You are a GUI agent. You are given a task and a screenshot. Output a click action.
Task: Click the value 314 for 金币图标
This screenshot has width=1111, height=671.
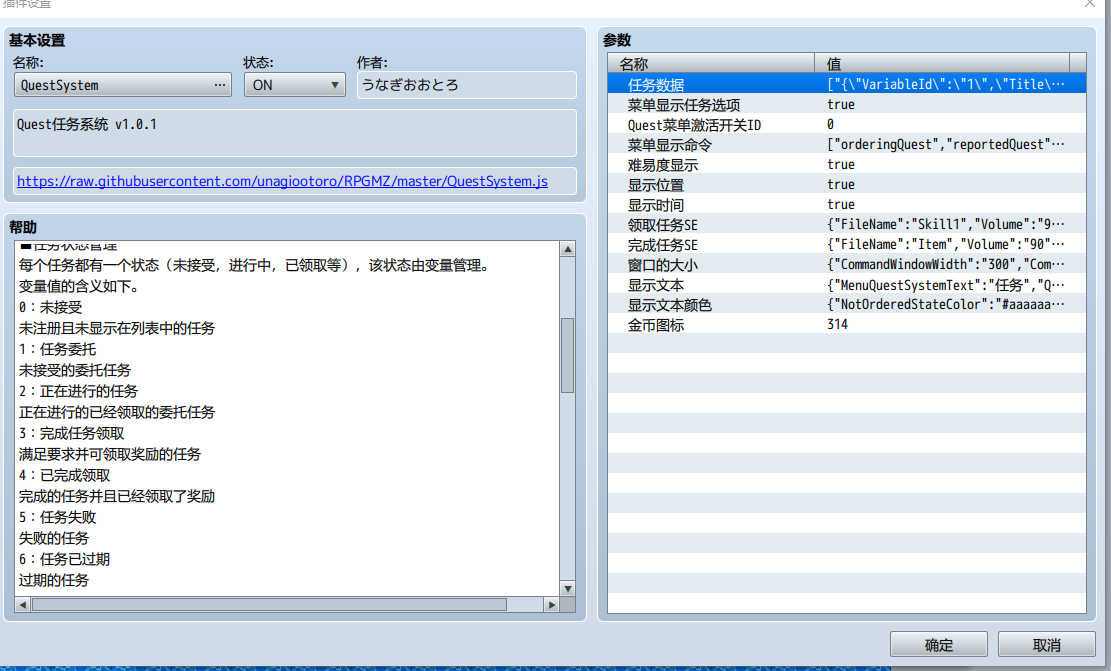838,325
